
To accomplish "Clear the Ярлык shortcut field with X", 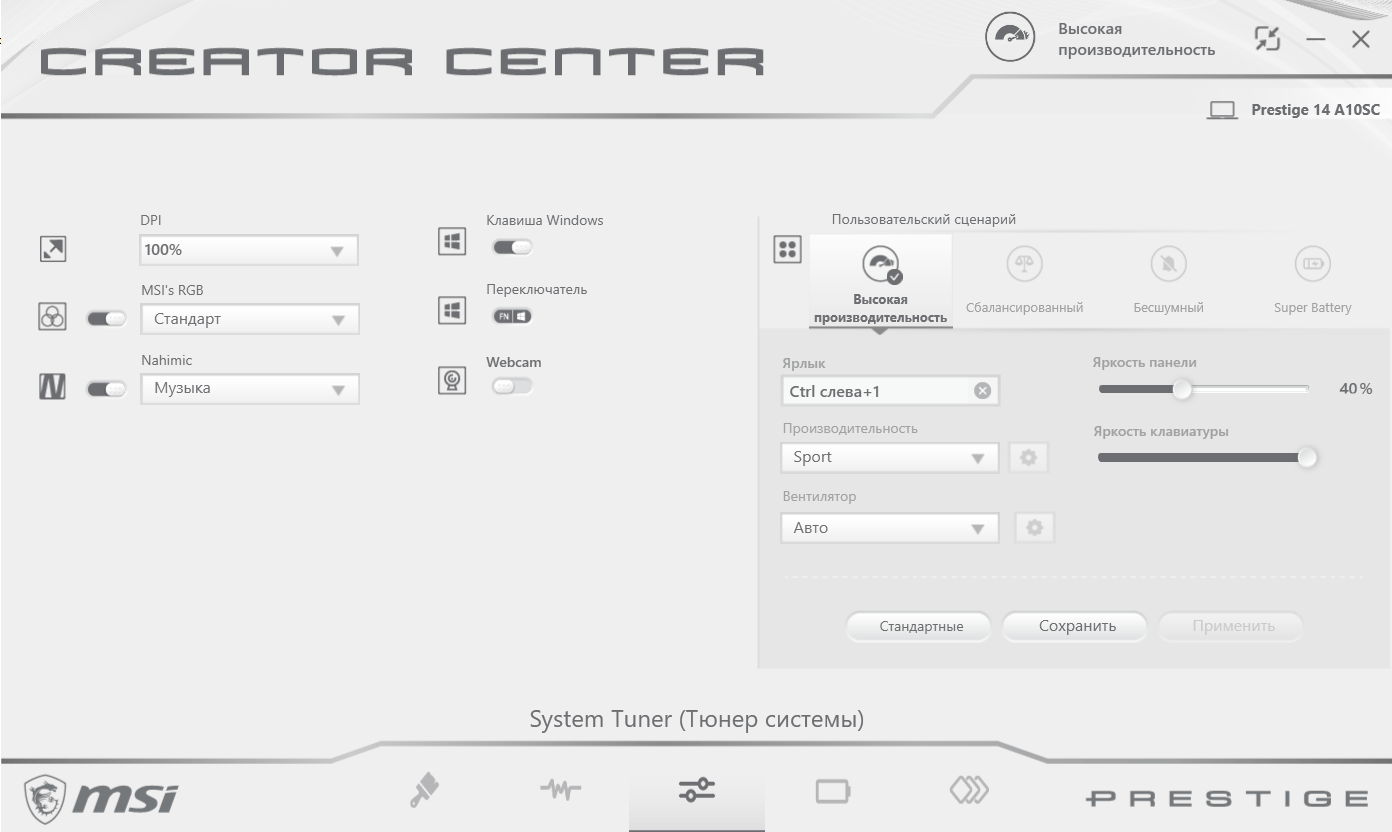I will pyautogui.click(x=982, y=391).
